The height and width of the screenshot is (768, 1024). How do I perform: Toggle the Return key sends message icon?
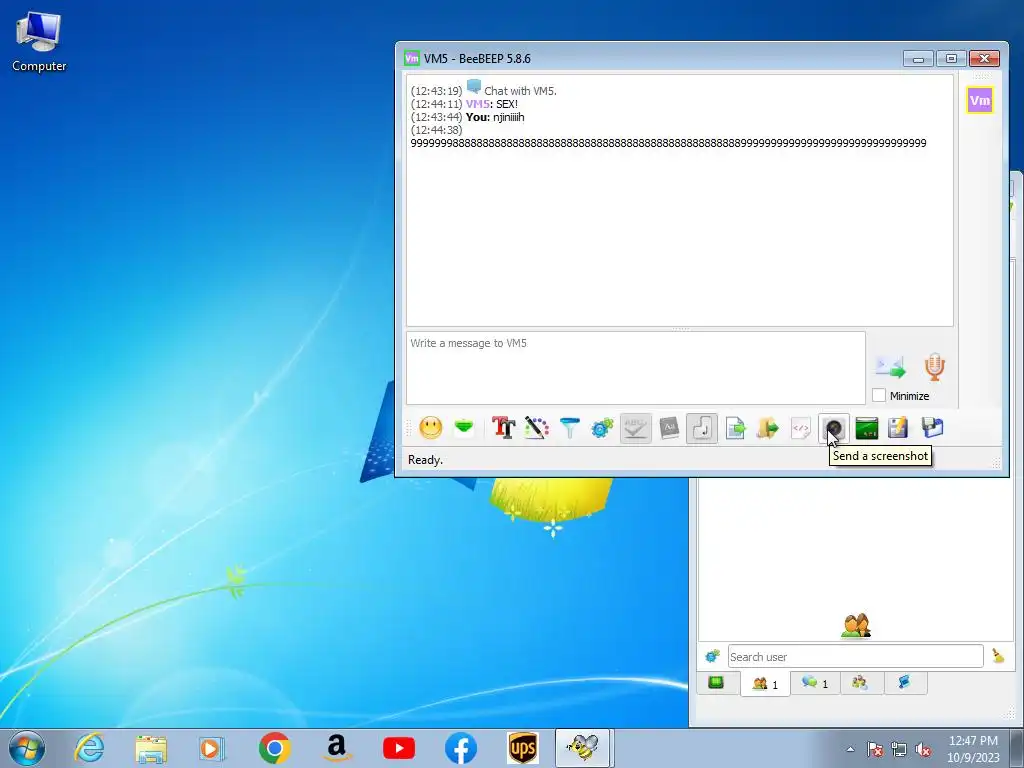702,428
